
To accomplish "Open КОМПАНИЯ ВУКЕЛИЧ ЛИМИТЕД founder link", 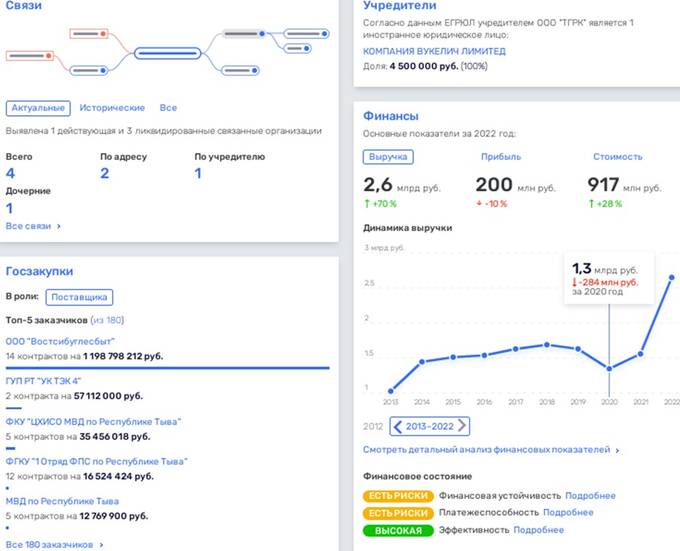I will [434, 51].
